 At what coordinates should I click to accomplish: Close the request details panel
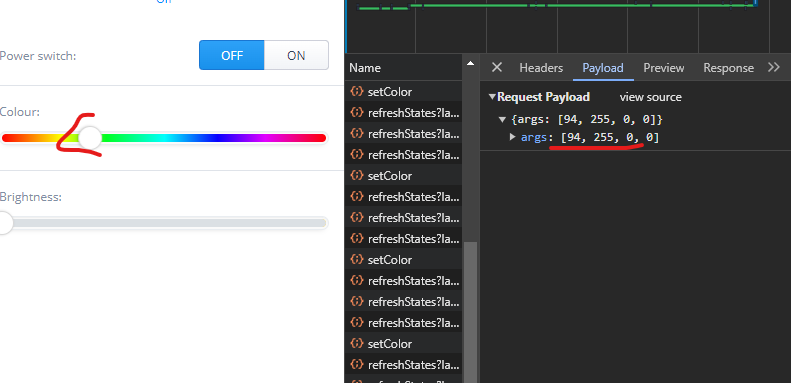[497, 67]
